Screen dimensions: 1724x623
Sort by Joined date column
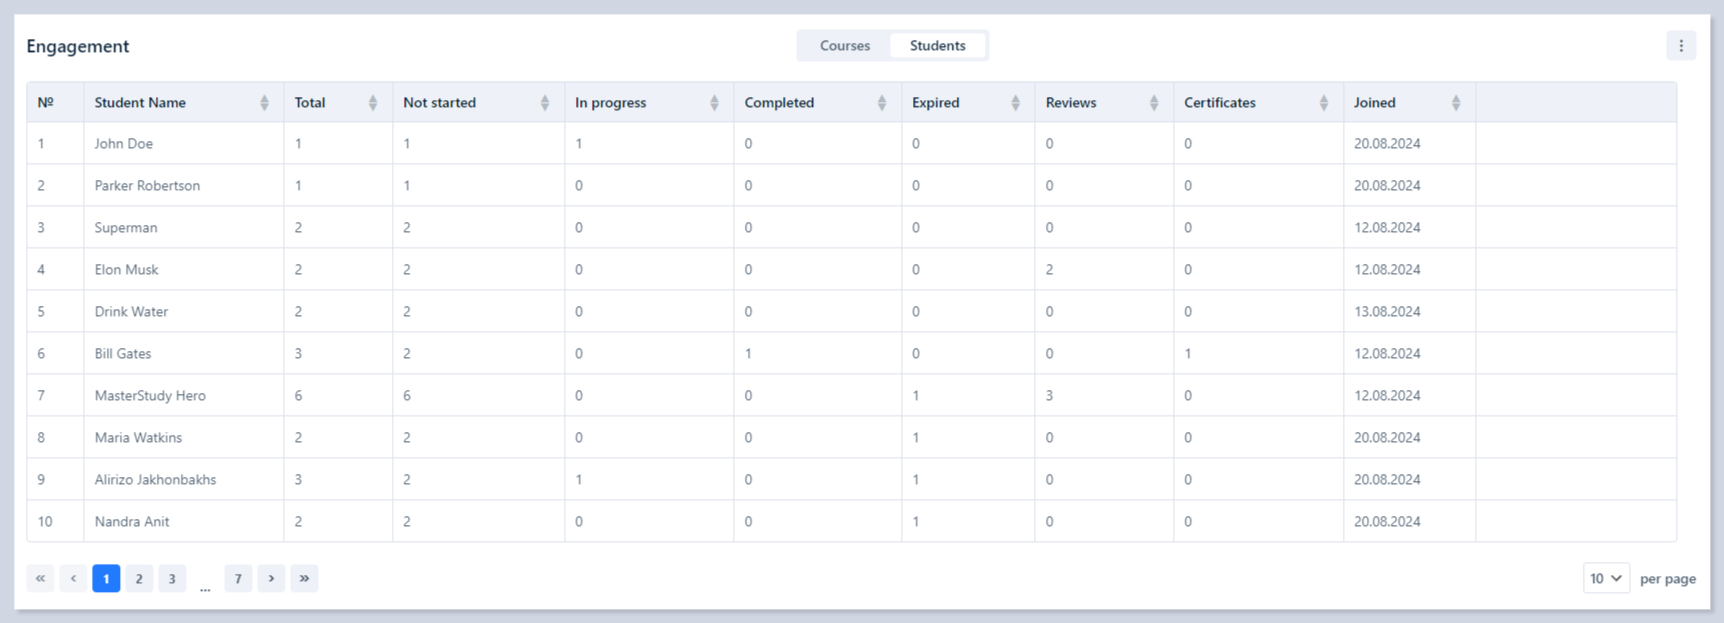pos(1455,103)
